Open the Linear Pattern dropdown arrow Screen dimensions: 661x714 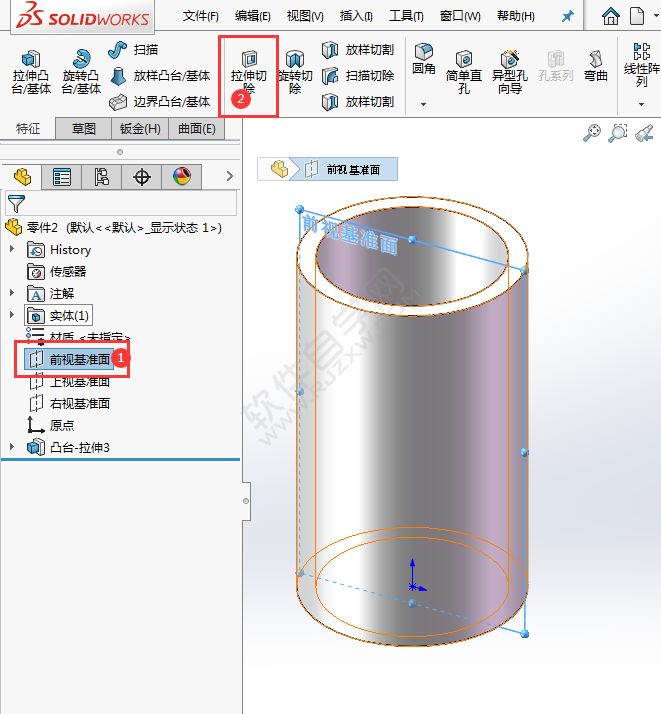(641, 104)
